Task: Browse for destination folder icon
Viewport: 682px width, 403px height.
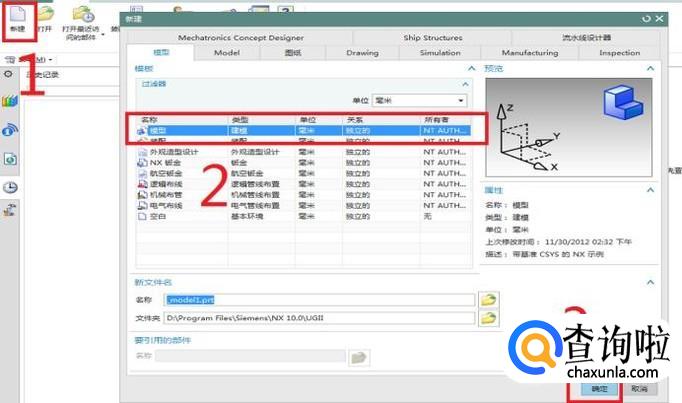Action: click(488, 318)
